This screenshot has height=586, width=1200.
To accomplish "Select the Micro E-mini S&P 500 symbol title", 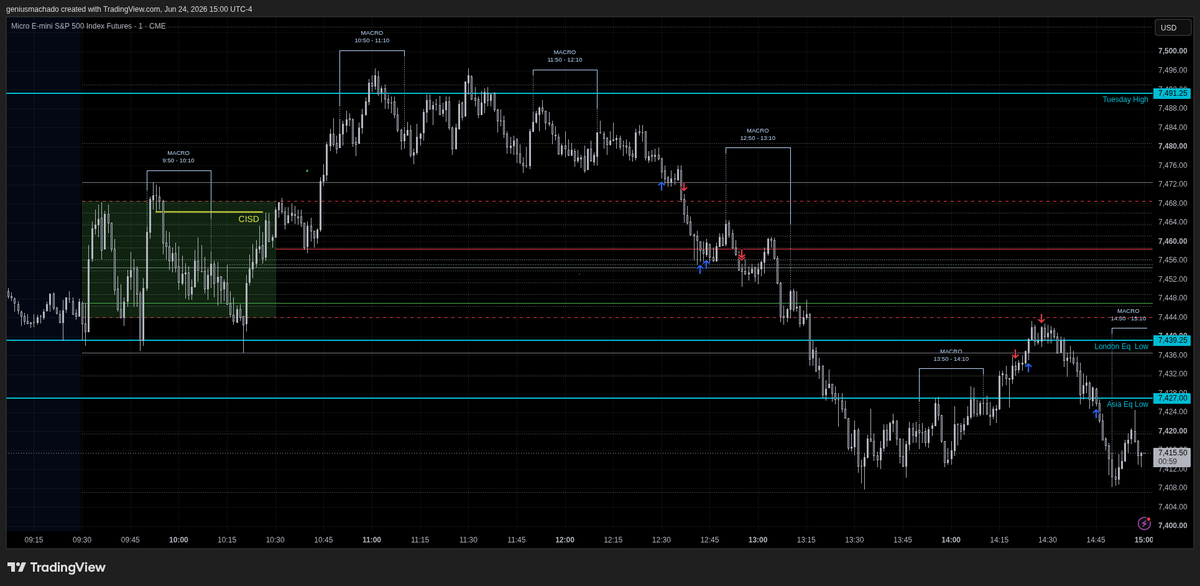I will pyautogui.click(x=88, y=26).
